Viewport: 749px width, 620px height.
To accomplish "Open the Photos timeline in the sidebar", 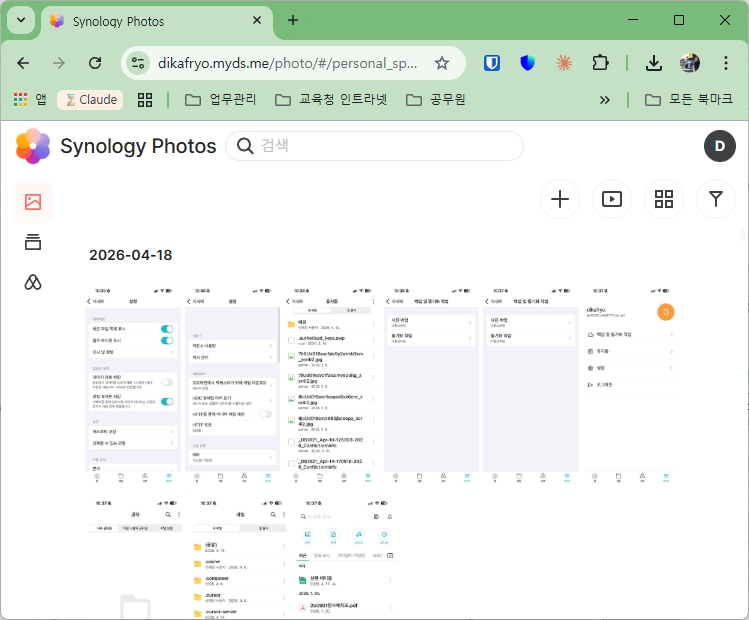I will 33,202.
